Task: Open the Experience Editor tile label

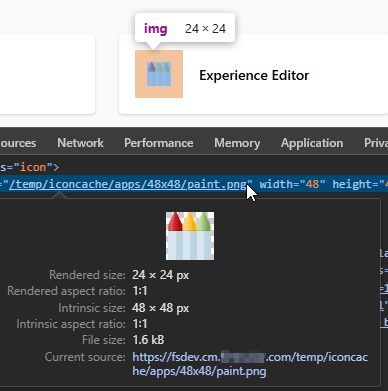Action: 254,75
